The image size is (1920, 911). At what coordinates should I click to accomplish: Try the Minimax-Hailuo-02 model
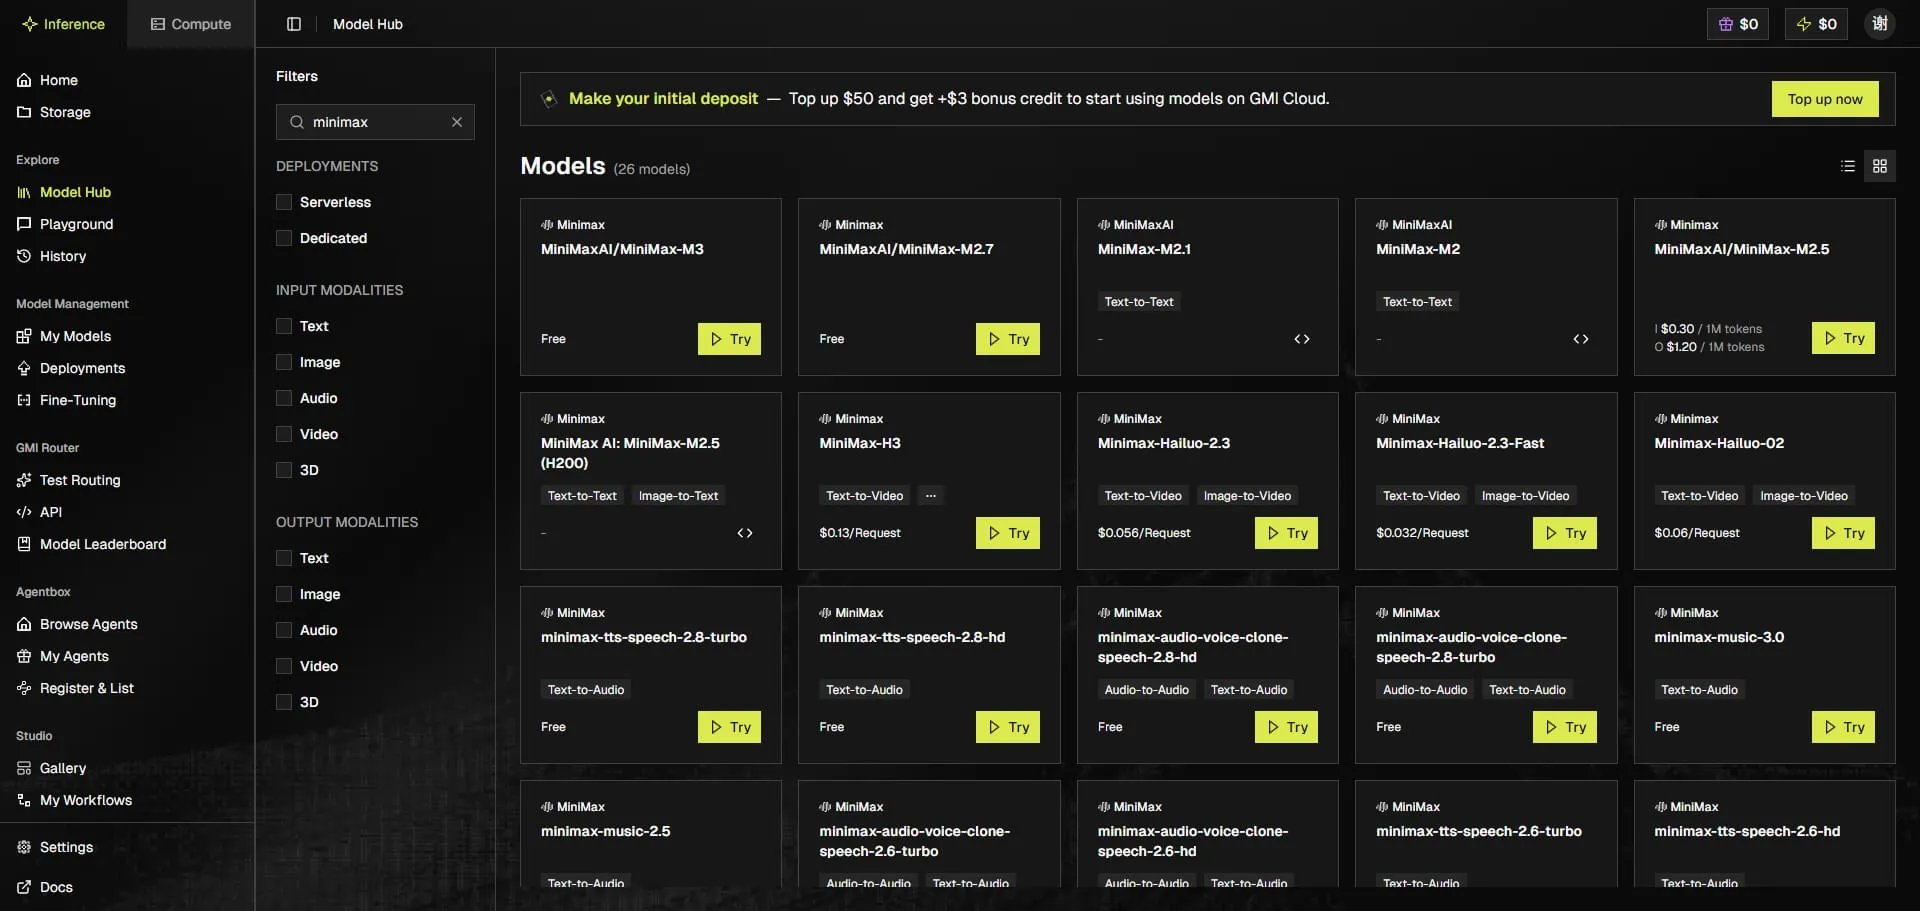[1843, 533]
